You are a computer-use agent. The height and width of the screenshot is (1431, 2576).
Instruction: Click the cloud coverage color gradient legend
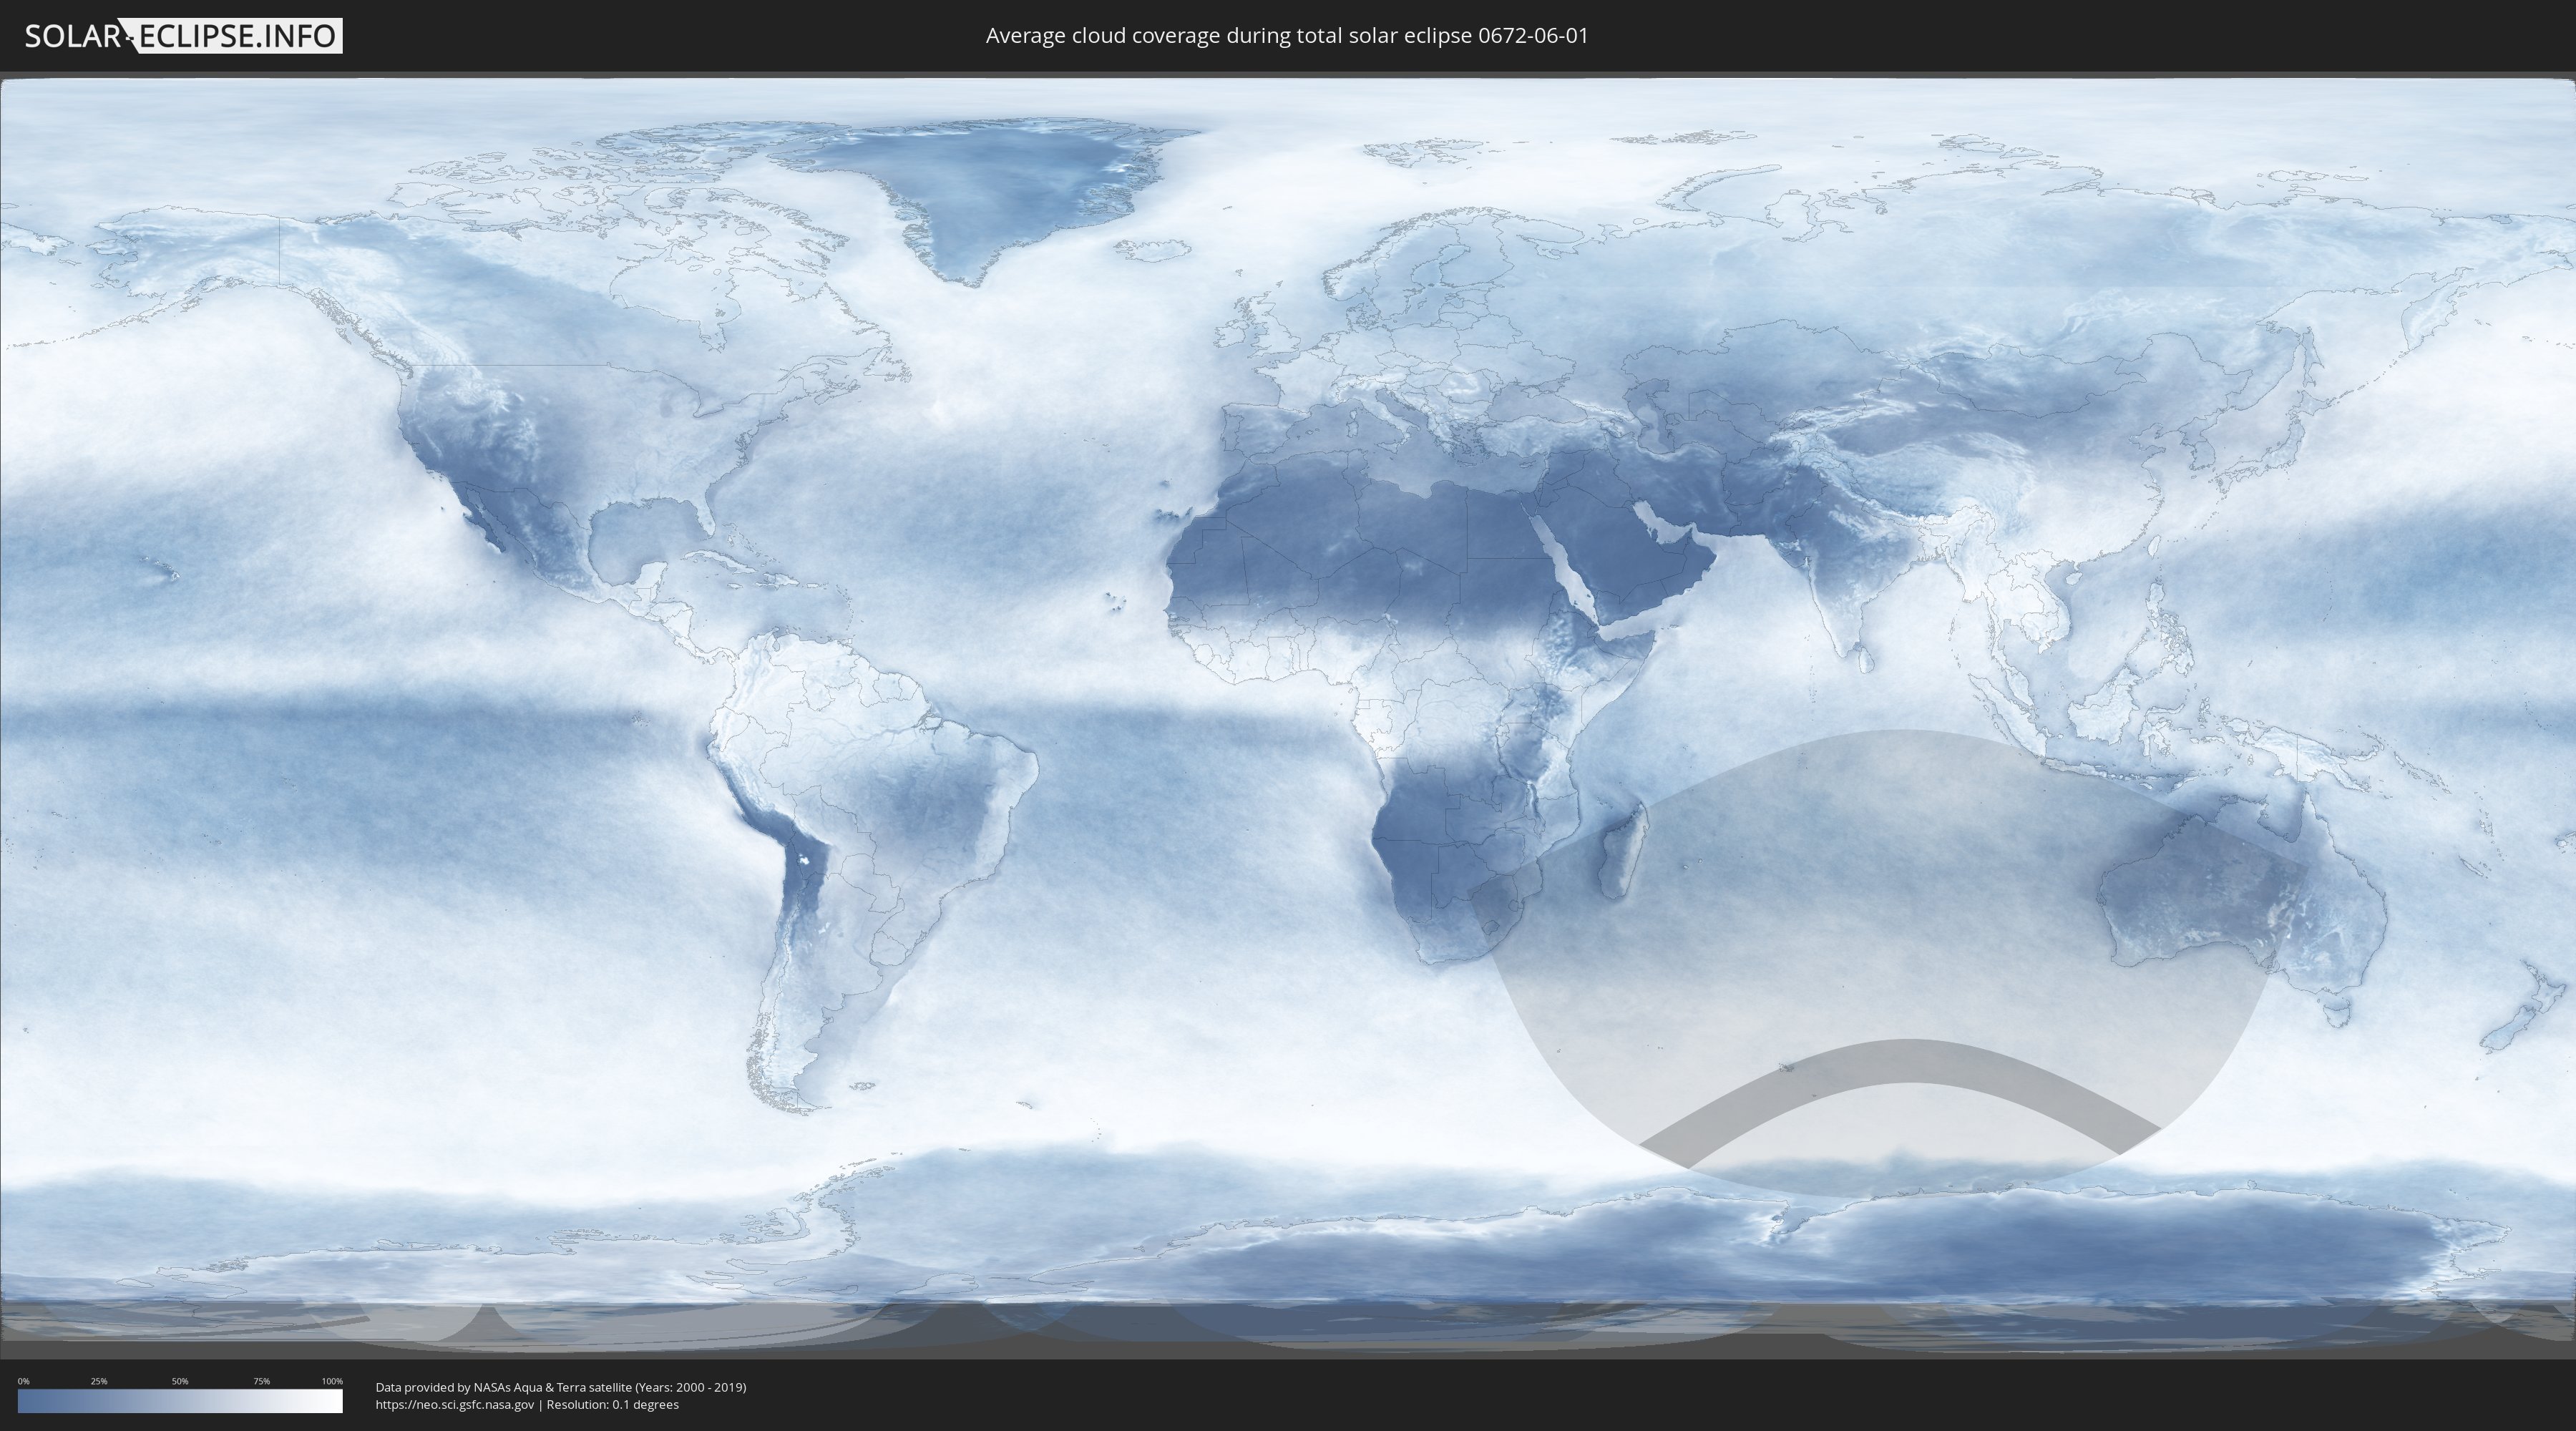(x=180, y=1401)
